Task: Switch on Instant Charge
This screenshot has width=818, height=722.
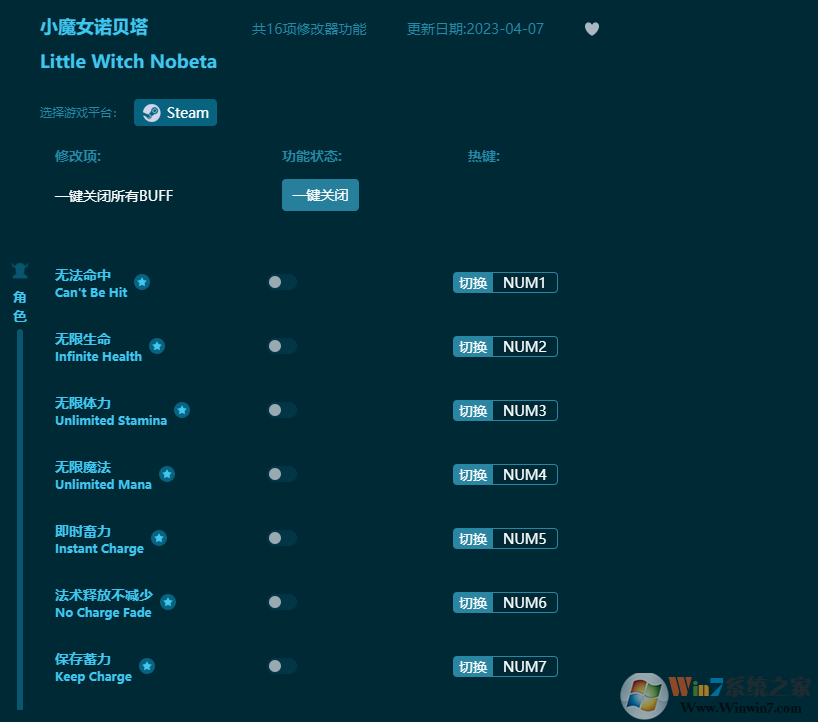Action: pyautogui.click(x=282, y=538)
